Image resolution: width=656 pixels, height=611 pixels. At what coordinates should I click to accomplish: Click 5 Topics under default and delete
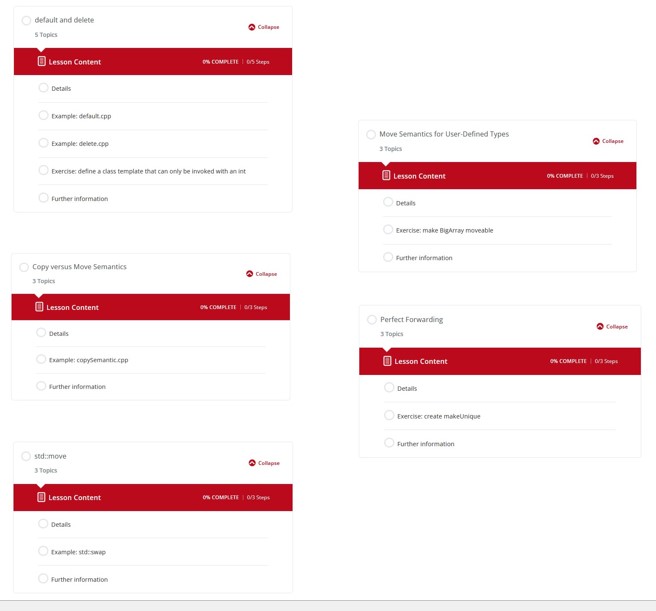click(x=46, y=35)
